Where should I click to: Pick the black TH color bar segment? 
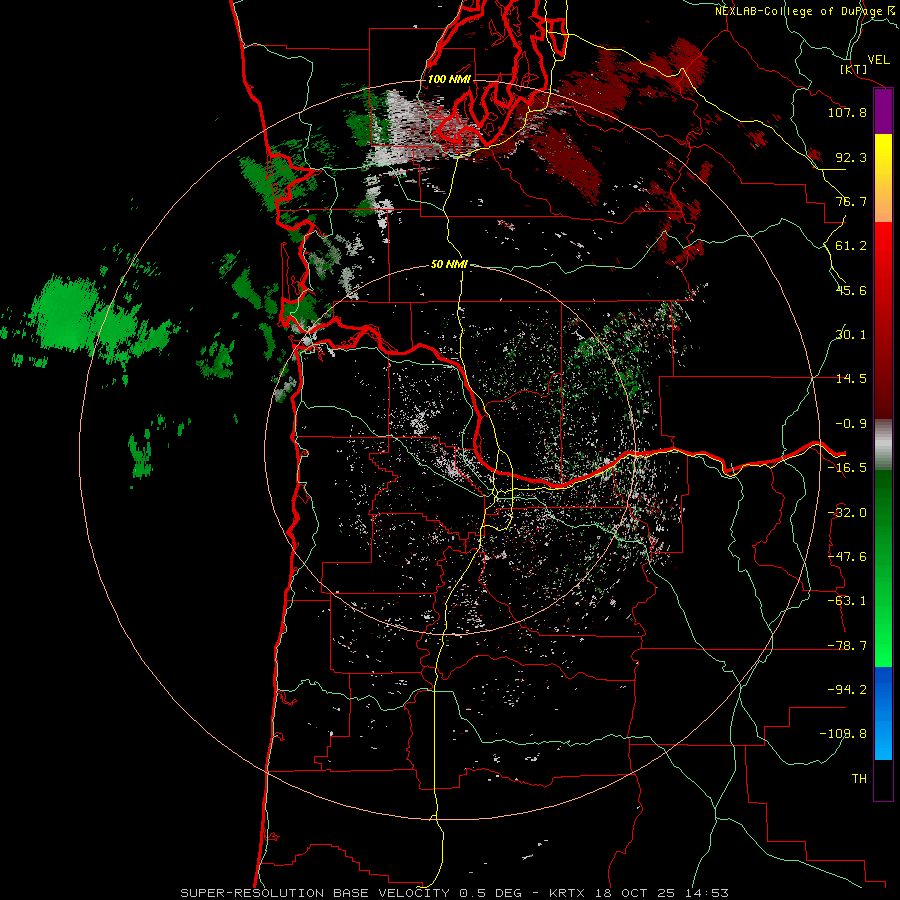[883, 779]
